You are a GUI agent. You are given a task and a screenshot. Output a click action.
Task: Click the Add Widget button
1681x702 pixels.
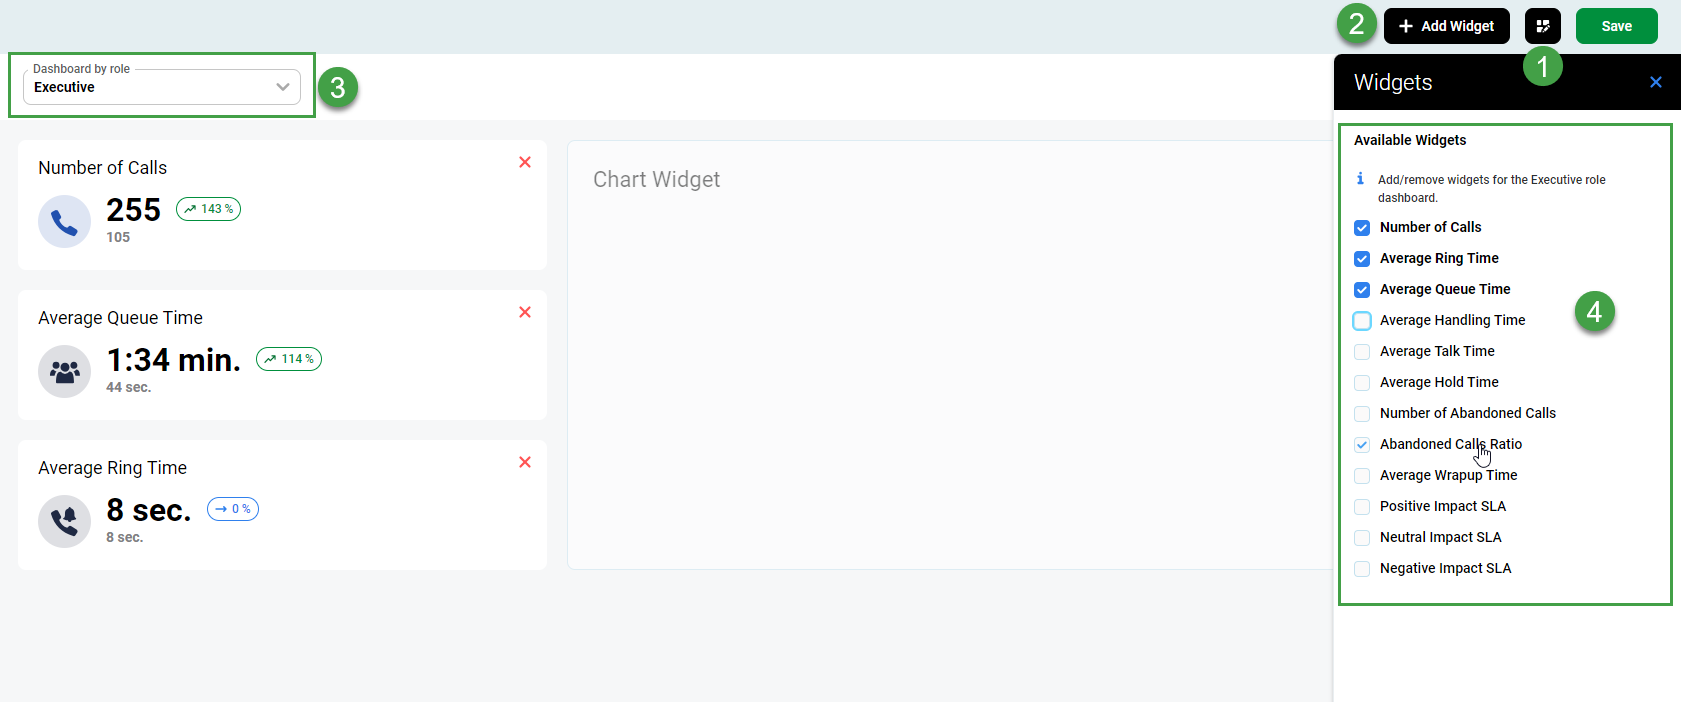[x=1447, y=25]
